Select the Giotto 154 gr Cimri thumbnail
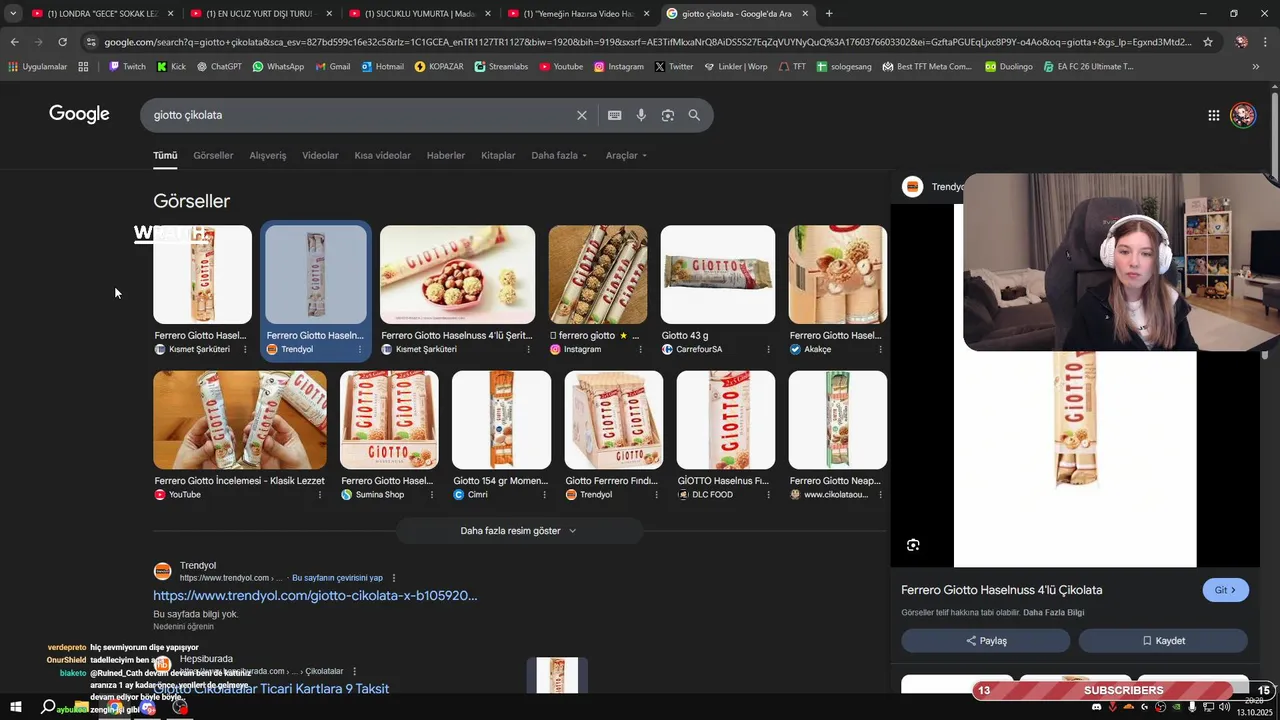This screenshot has height=720, width=1280. point(501,420)
